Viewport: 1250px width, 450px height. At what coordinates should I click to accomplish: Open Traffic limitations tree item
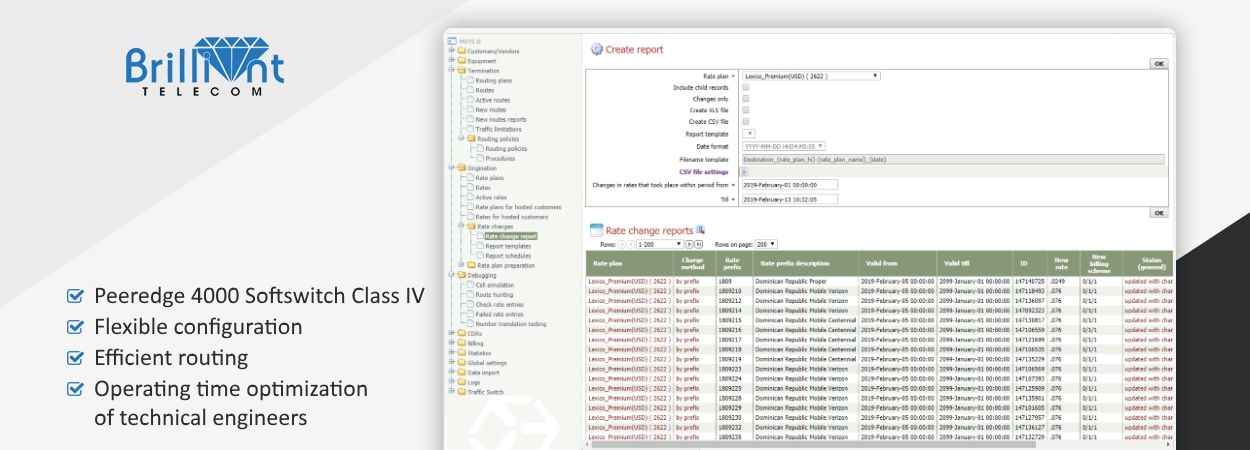click(498, 129)
